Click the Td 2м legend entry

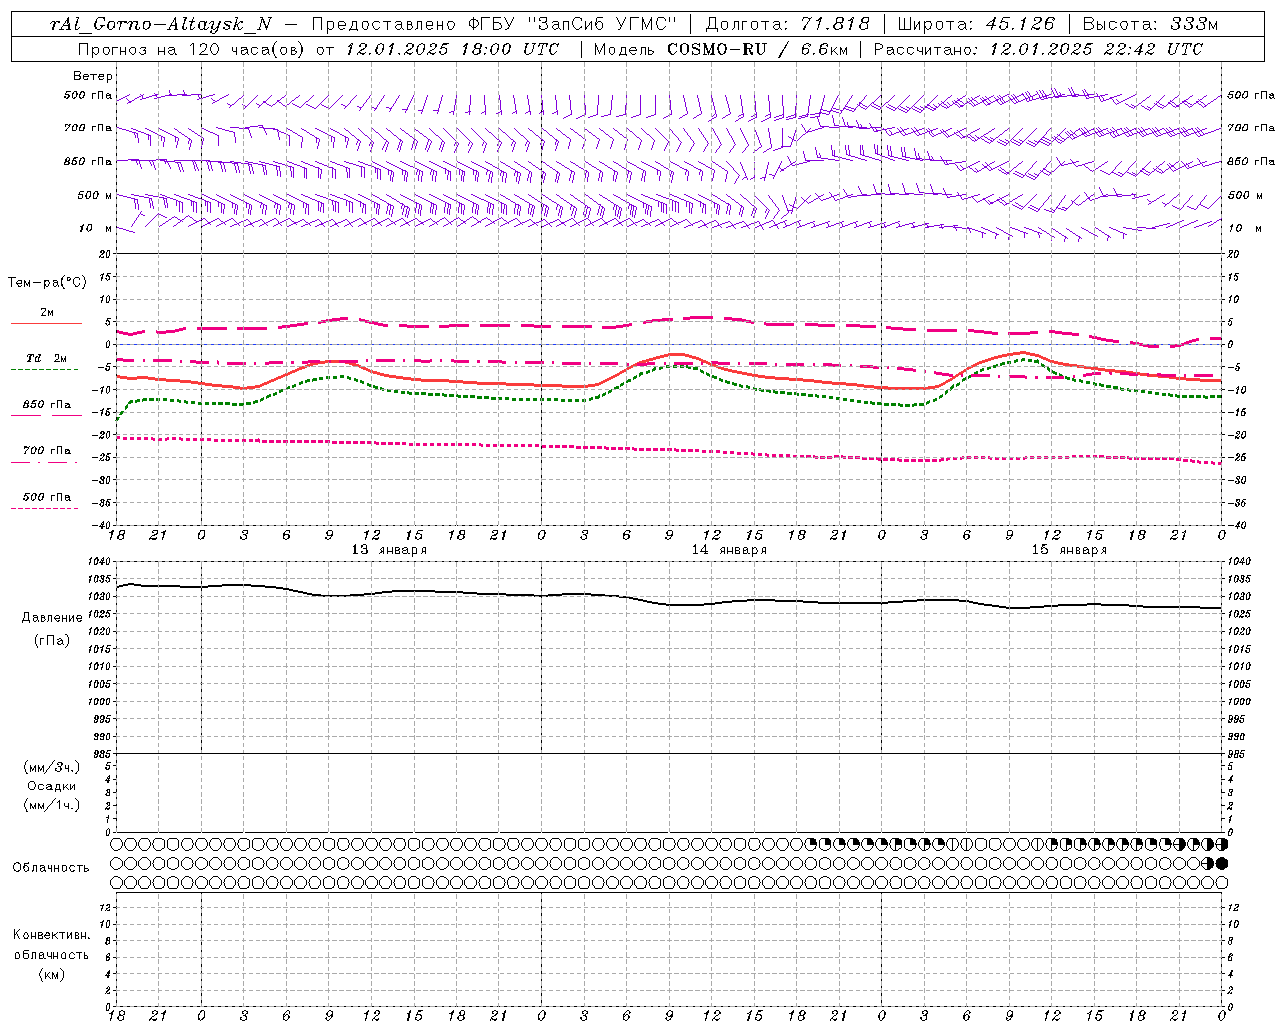click(x=47, y=358)
